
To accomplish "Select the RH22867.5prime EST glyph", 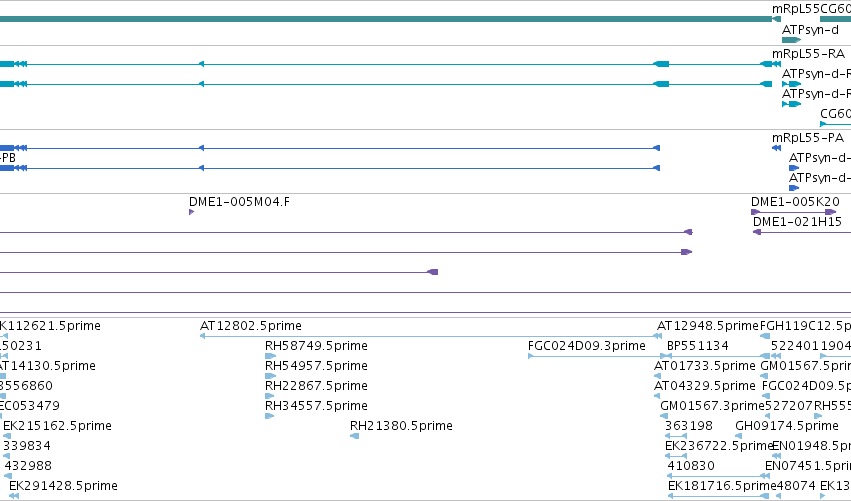I will click(x=269, y=396).
